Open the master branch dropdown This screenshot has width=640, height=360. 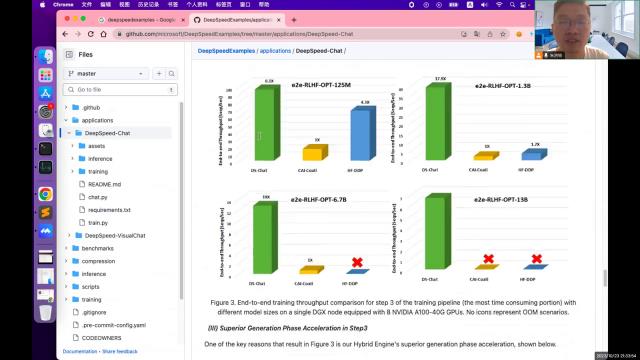[x=106, y=73]
